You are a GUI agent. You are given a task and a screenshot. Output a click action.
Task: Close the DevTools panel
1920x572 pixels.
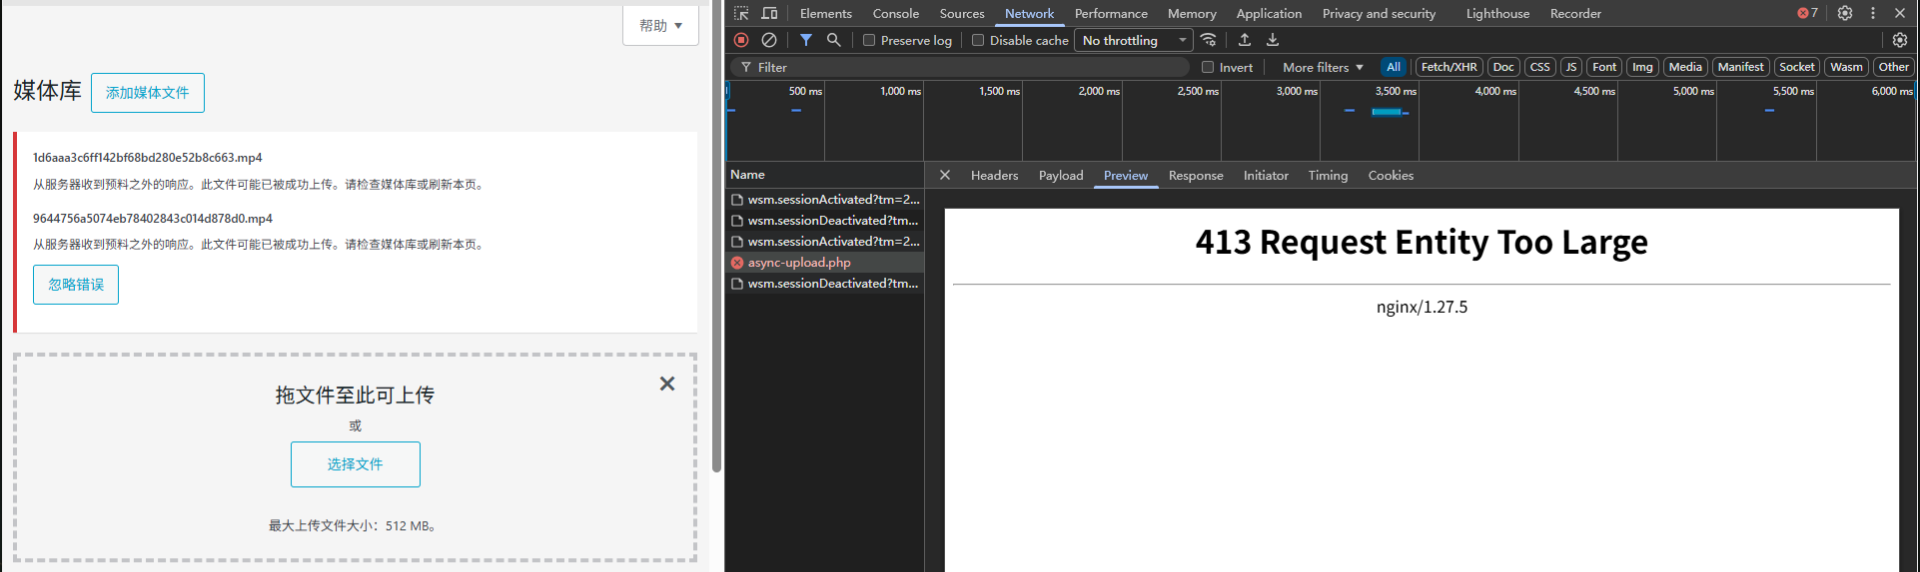point(1900,13)
